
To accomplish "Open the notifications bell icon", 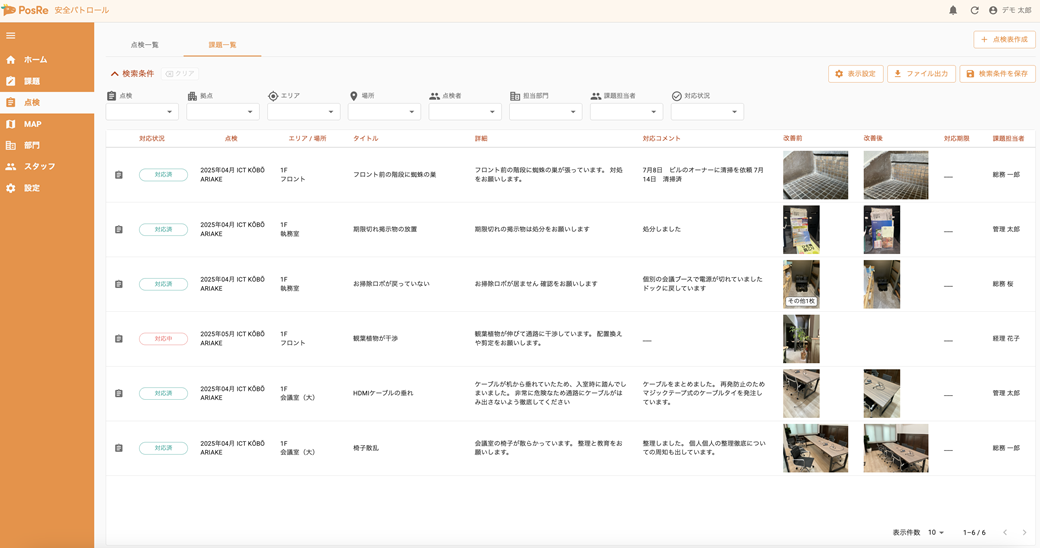I will pos(953,10).
